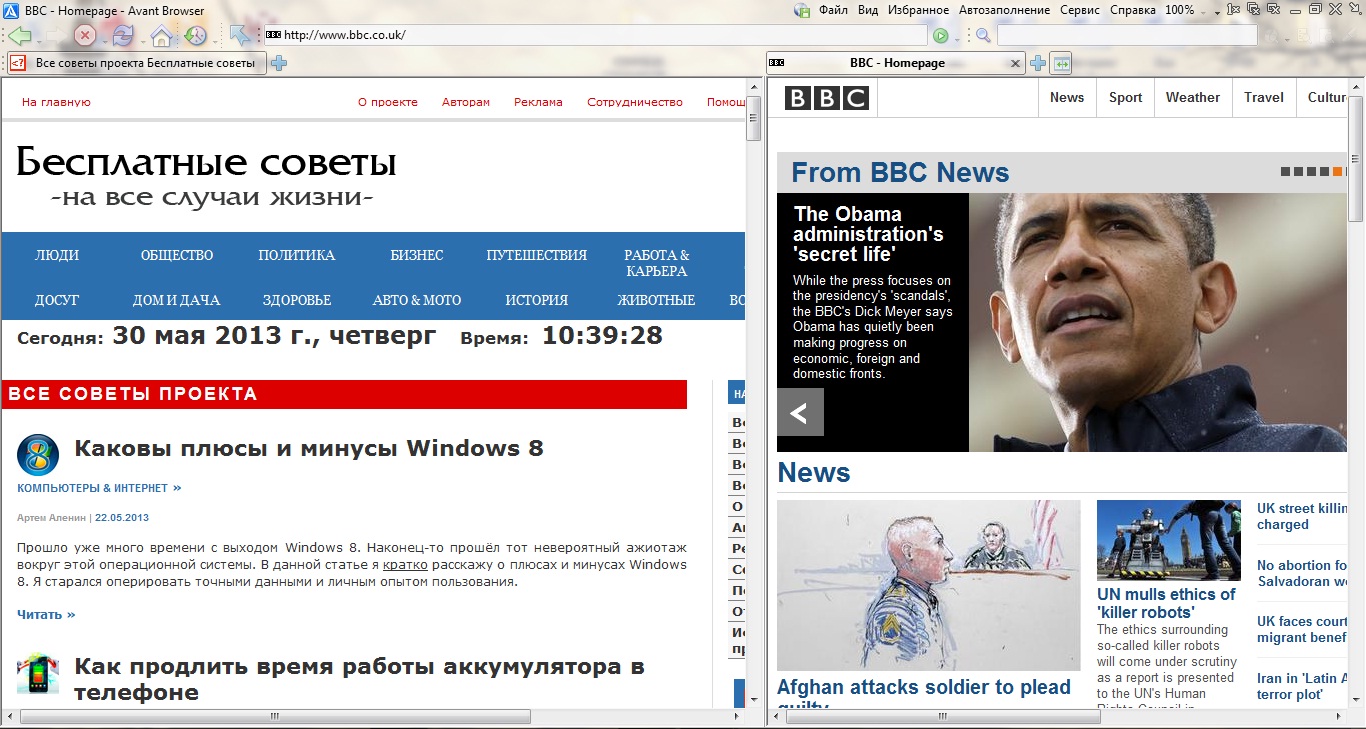Viewport: 1366px width, 729px height.
Task: Open the Сотрудничество link
Action: (635, 102)
